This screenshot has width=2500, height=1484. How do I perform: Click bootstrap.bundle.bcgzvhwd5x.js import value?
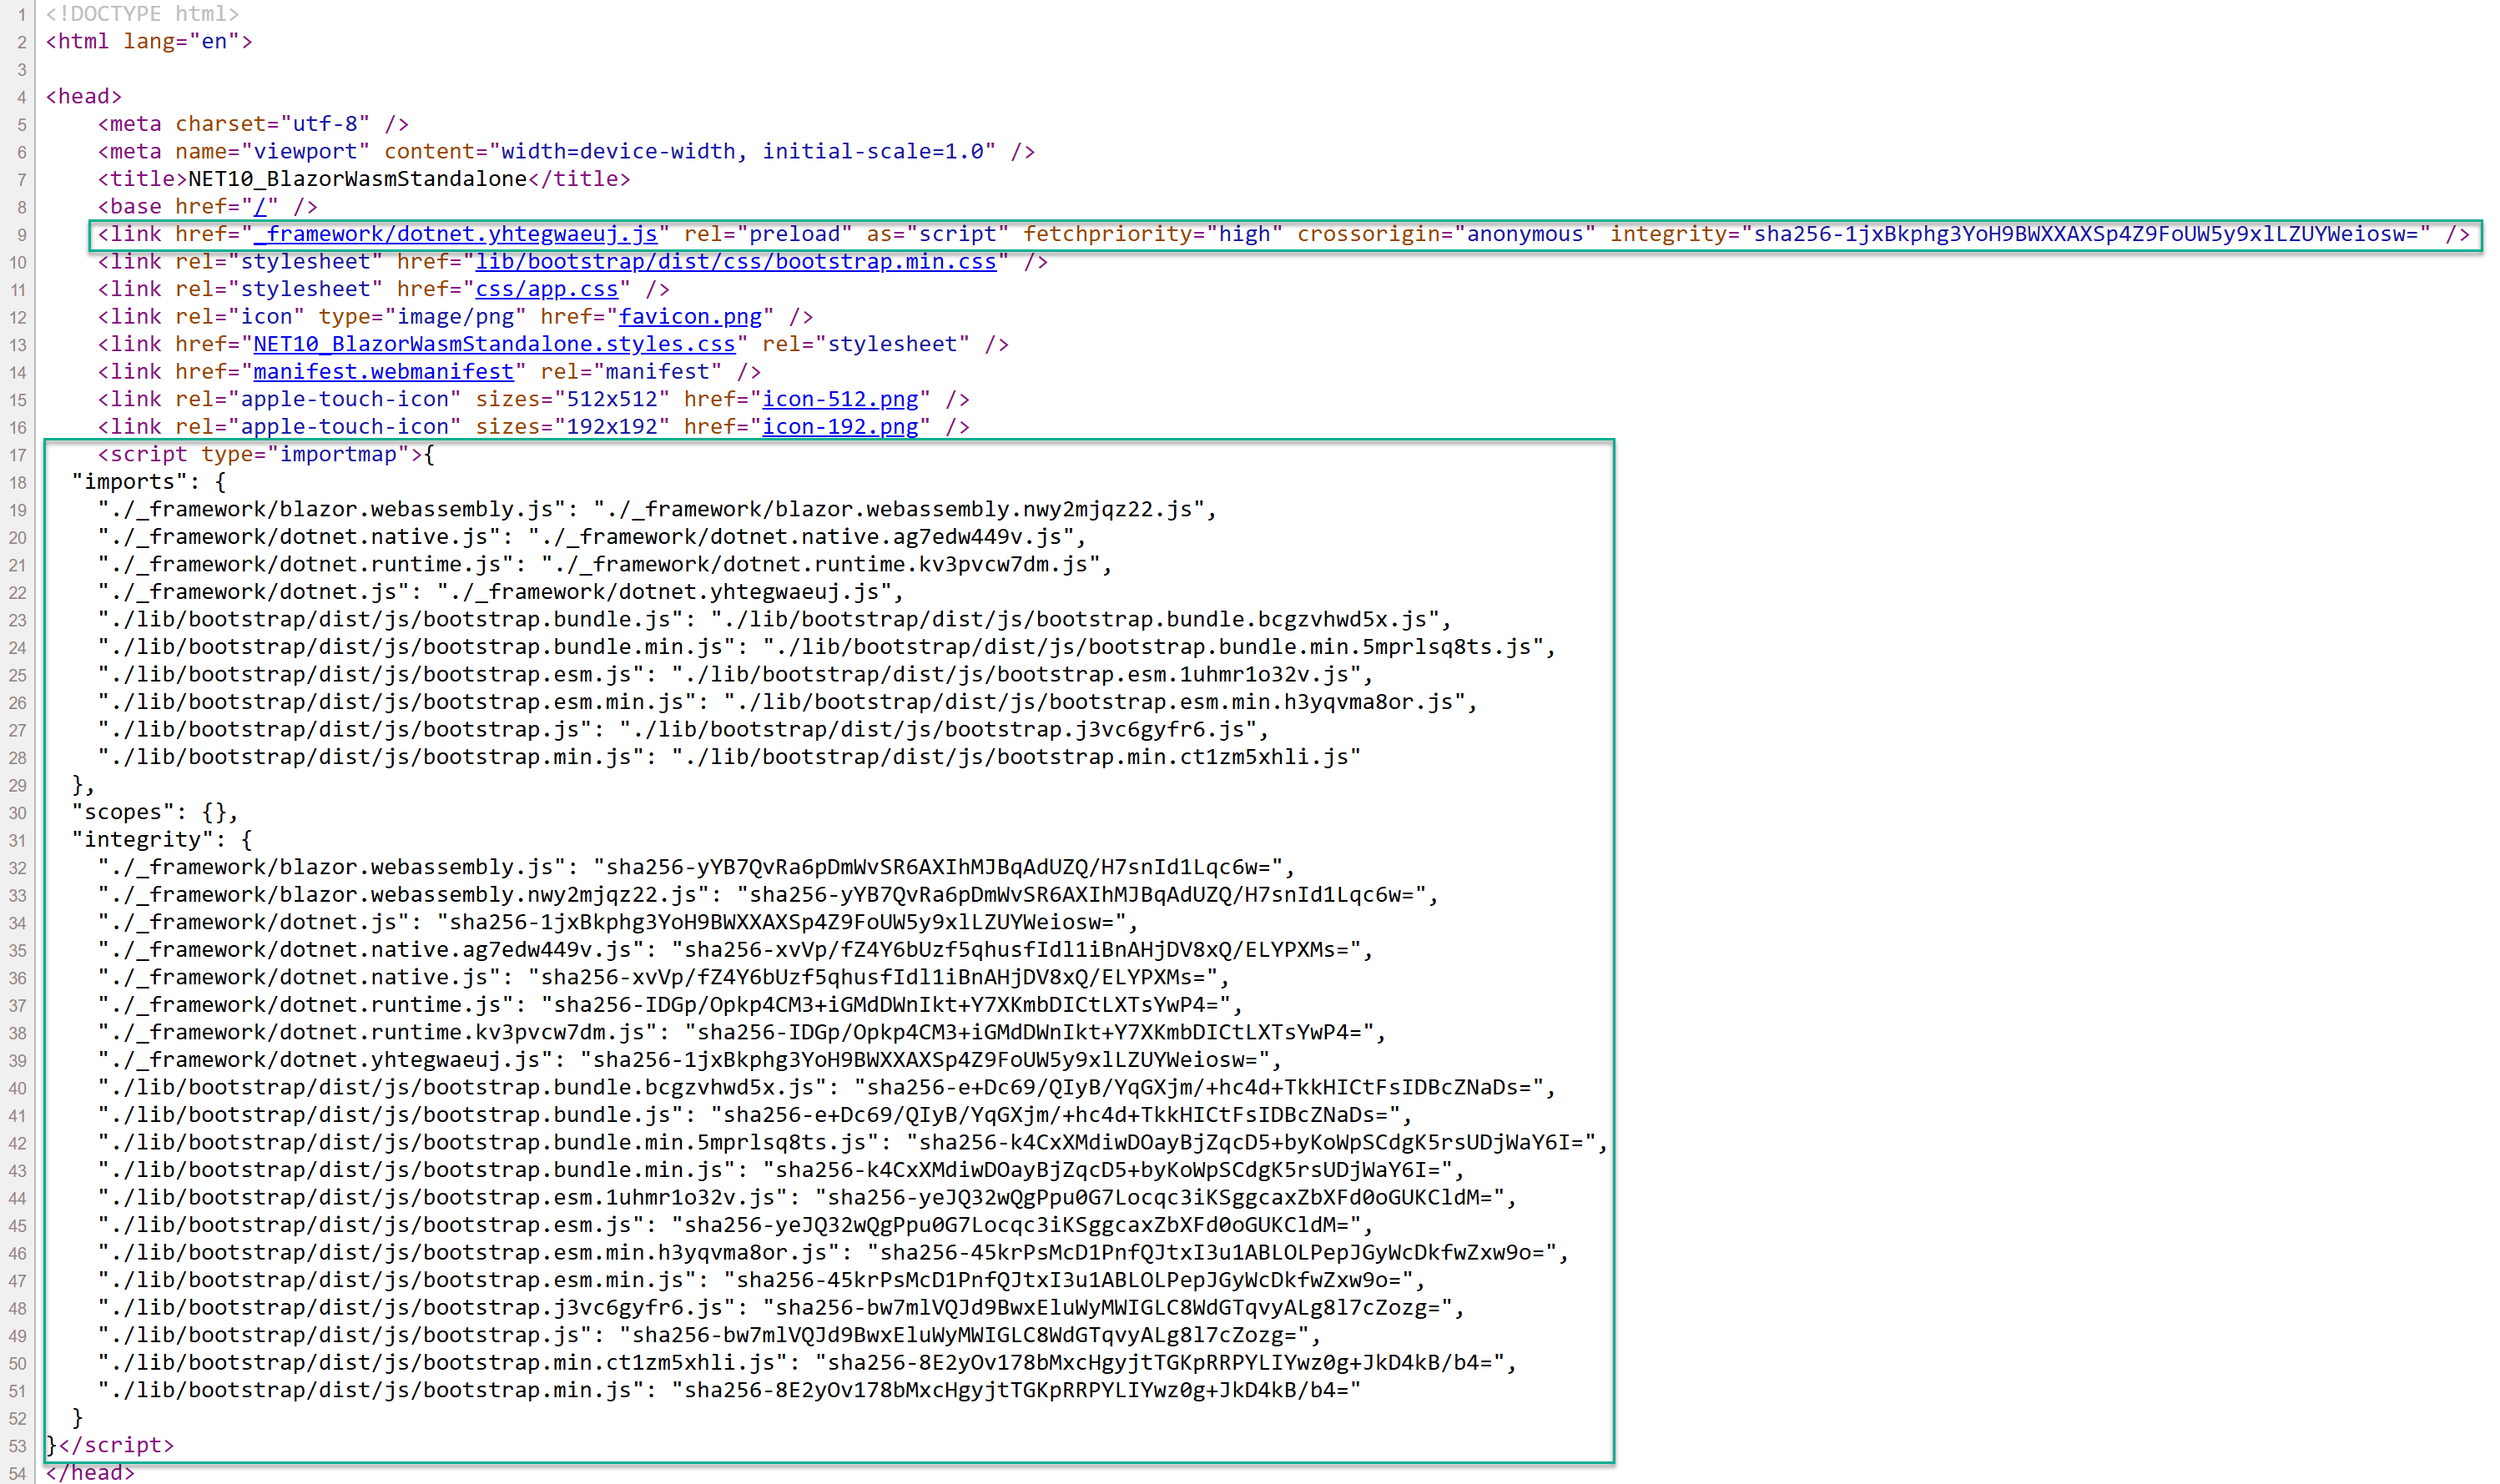[x=1074, y=619]
